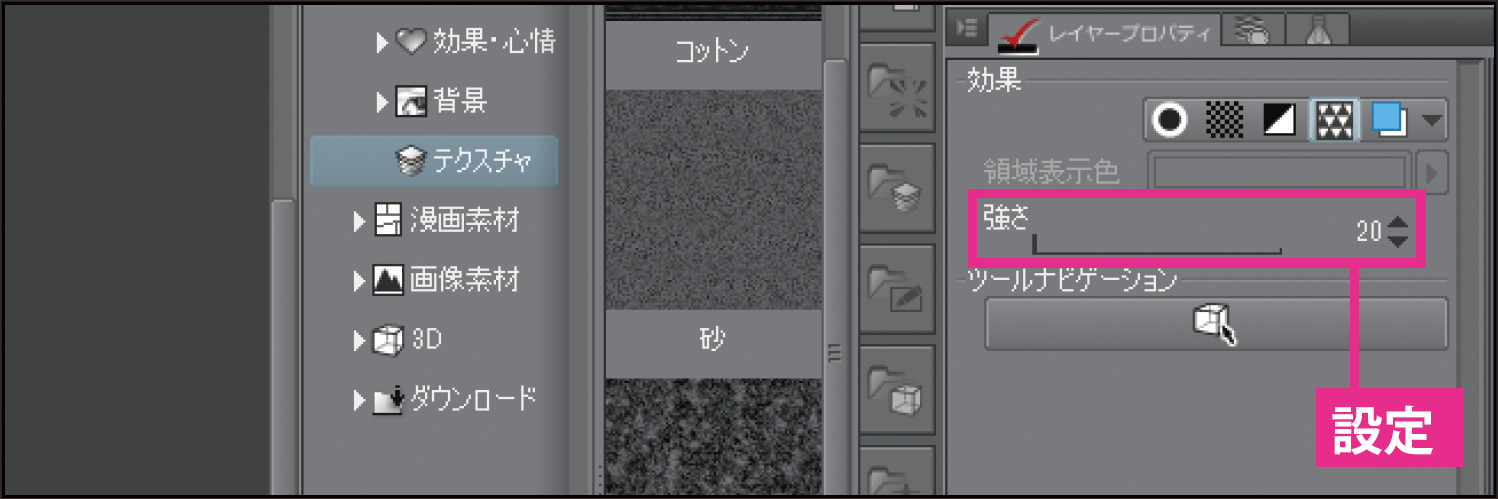This screenshot has width=1498, height=499.
Task: Expand the 効果・心情 material folder
Action: coord(381,42)
